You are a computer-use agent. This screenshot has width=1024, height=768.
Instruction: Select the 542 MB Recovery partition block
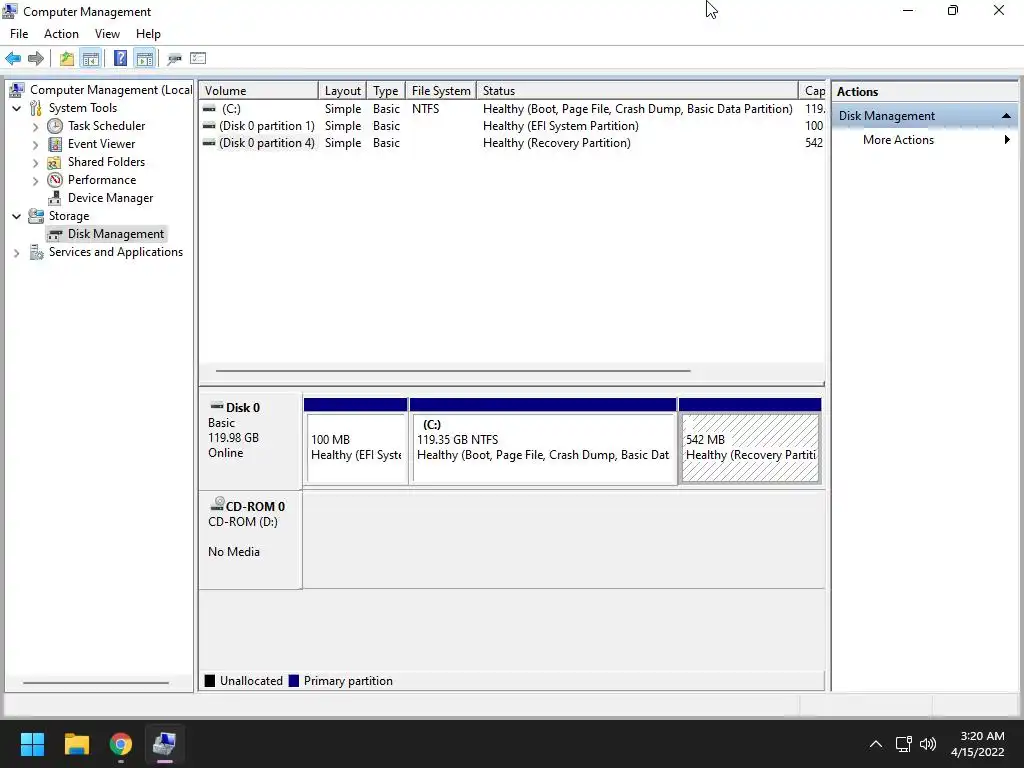tap(750, 441)
